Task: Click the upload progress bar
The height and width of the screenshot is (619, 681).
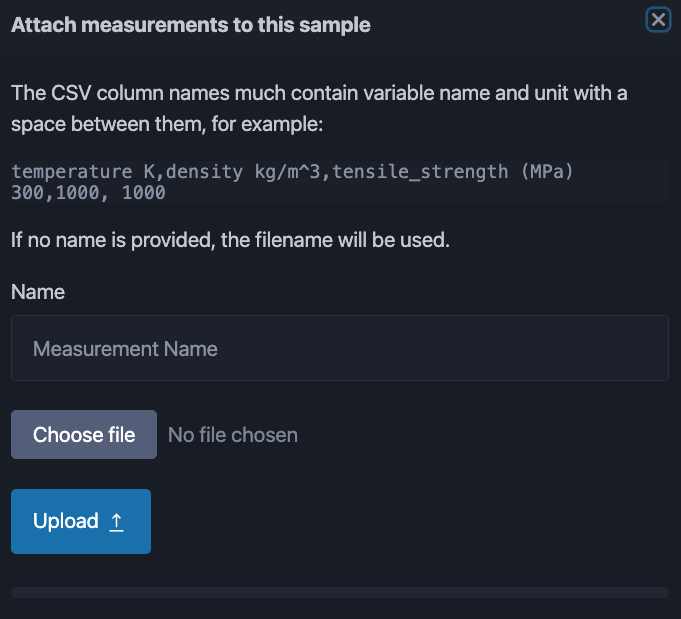Action: click(x=339, y=592)
